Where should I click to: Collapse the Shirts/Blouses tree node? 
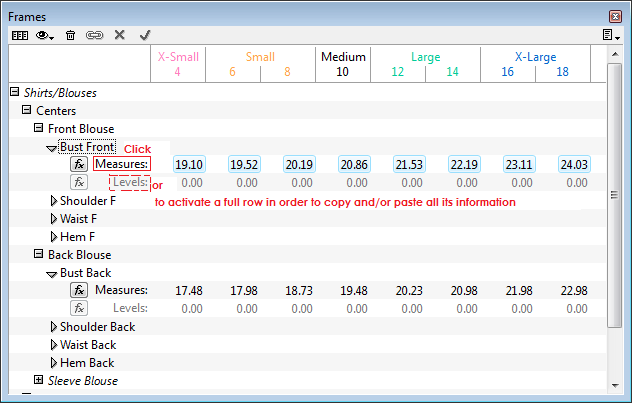pyautogui.click(x=15, y=93)
